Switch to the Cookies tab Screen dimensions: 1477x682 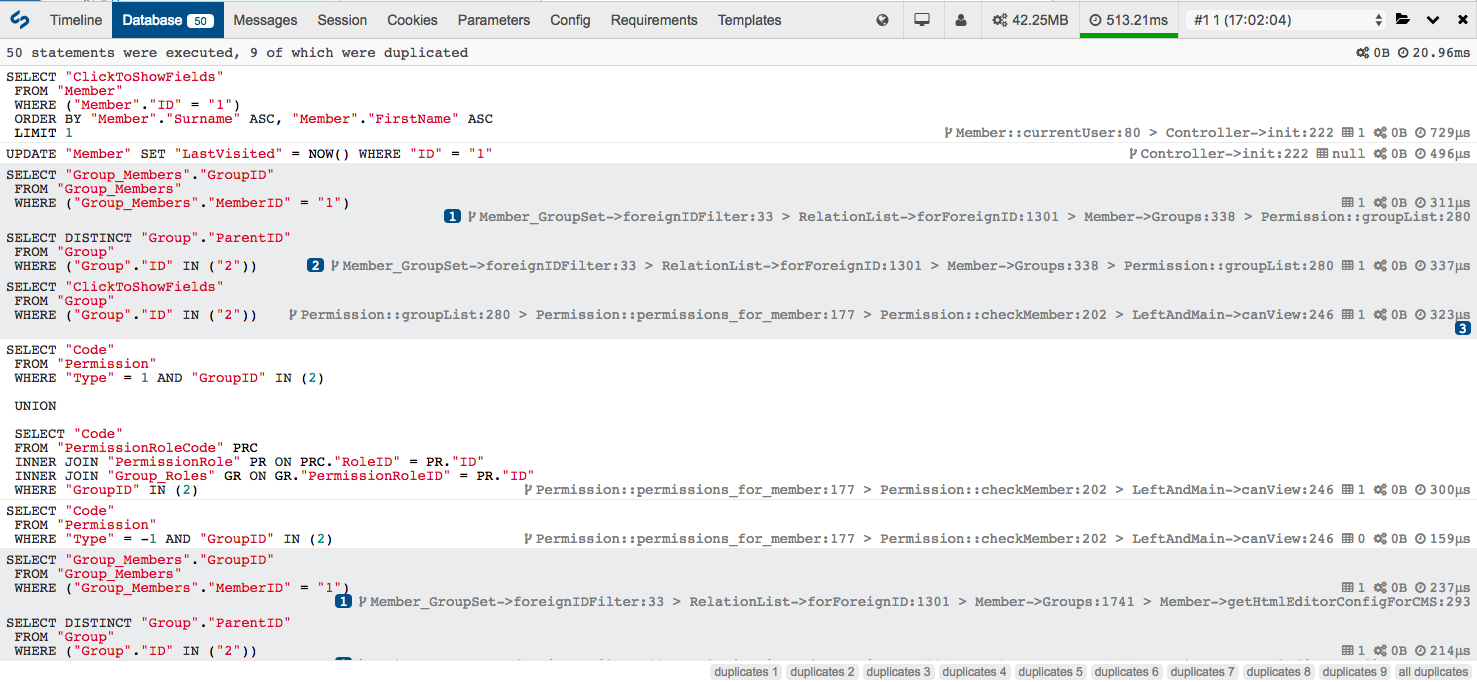pyautogui.click(x=412, y=20)
